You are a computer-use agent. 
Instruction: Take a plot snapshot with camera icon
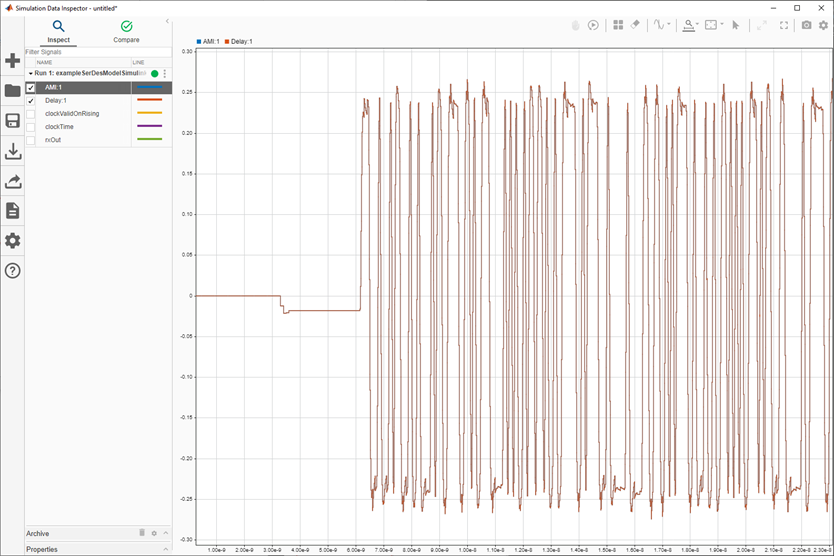click(x=806, y=25)
